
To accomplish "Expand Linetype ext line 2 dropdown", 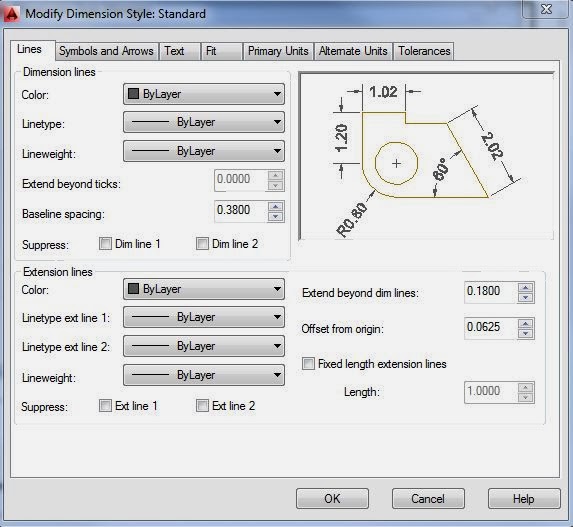I will [204, 346].
